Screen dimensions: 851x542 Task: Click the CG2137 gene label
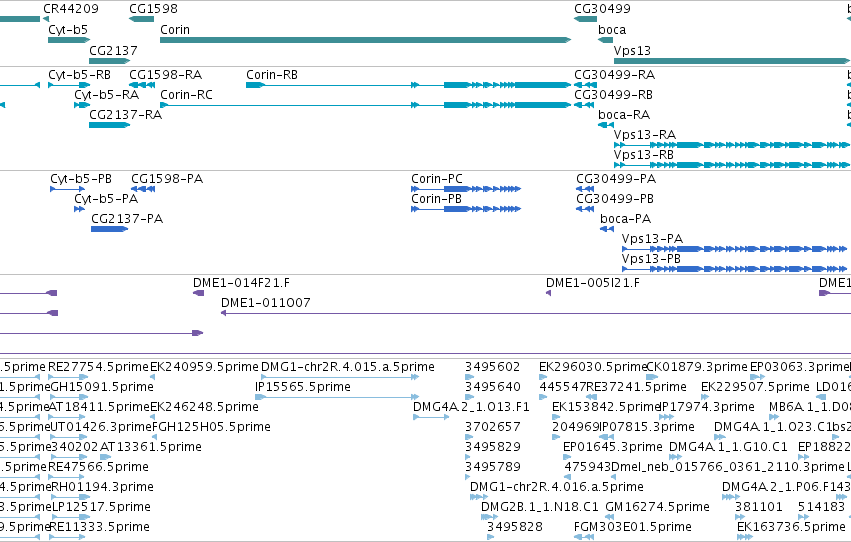click(x=113, y=50)
